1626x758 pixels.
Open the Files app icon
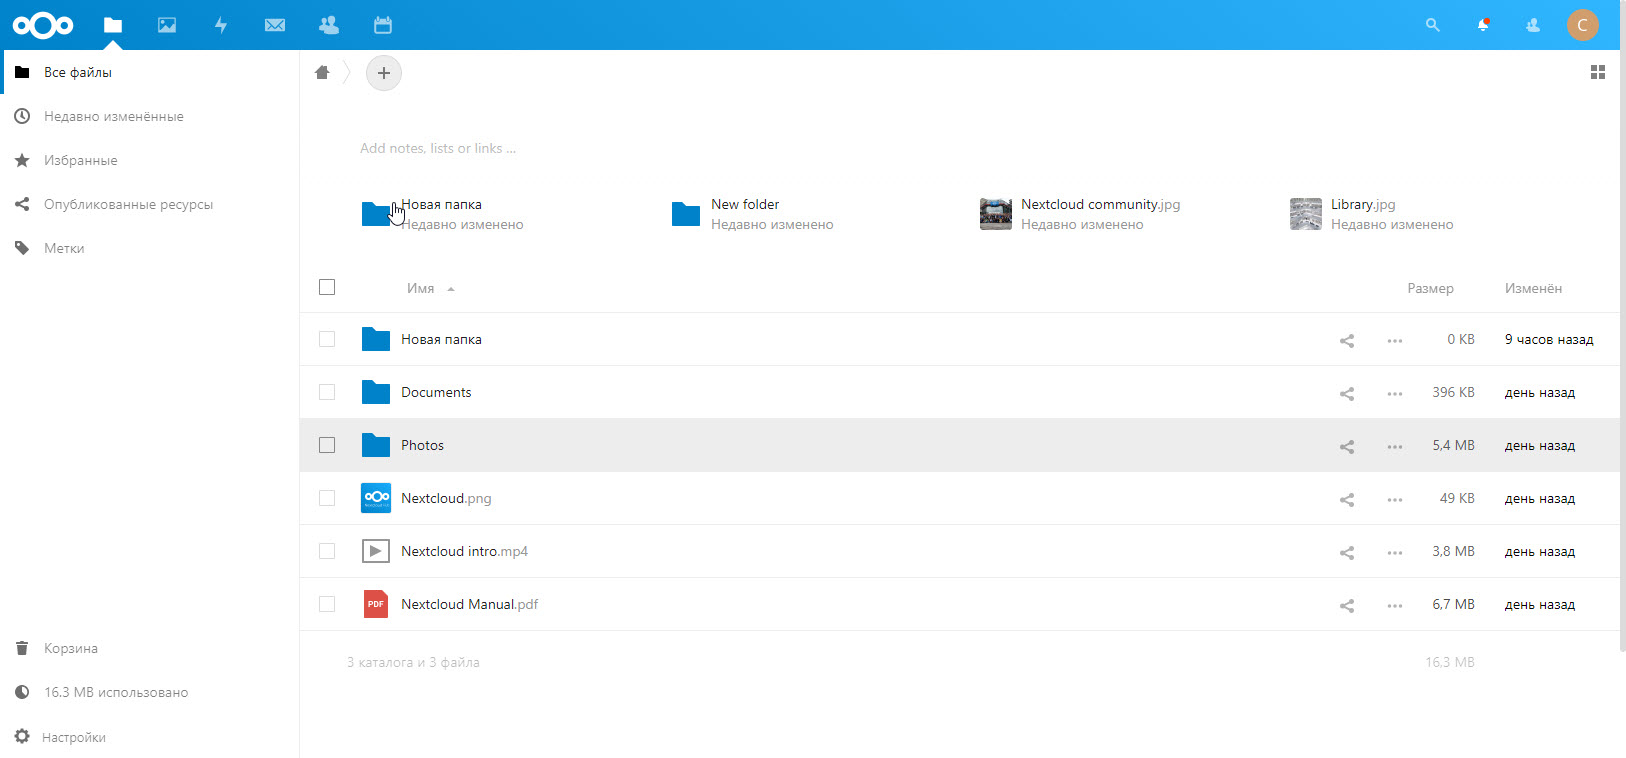click(x=113, y=25)
